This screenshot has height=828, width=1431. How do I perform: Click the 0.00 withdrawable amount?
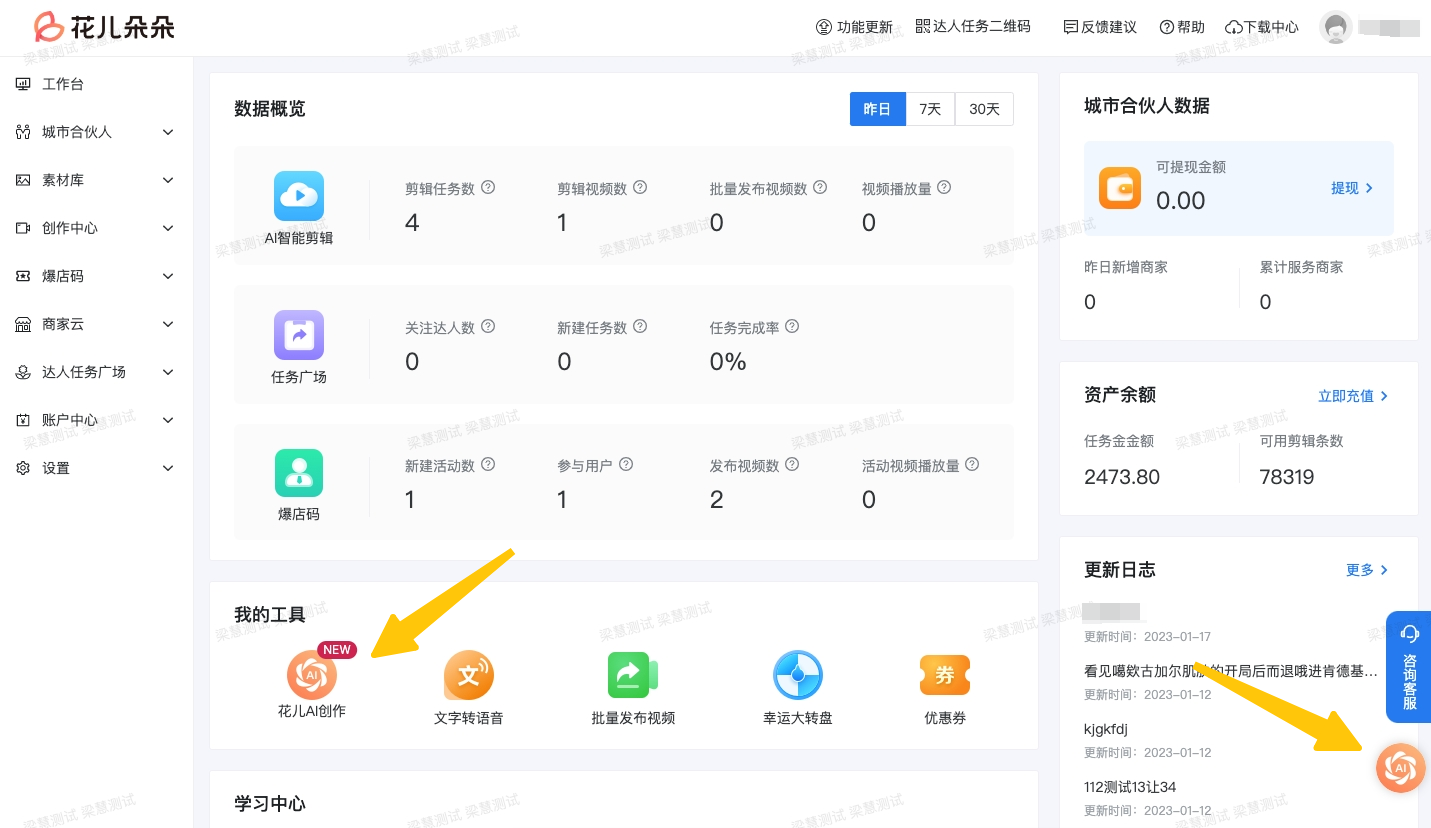[x=1181, y=201]
